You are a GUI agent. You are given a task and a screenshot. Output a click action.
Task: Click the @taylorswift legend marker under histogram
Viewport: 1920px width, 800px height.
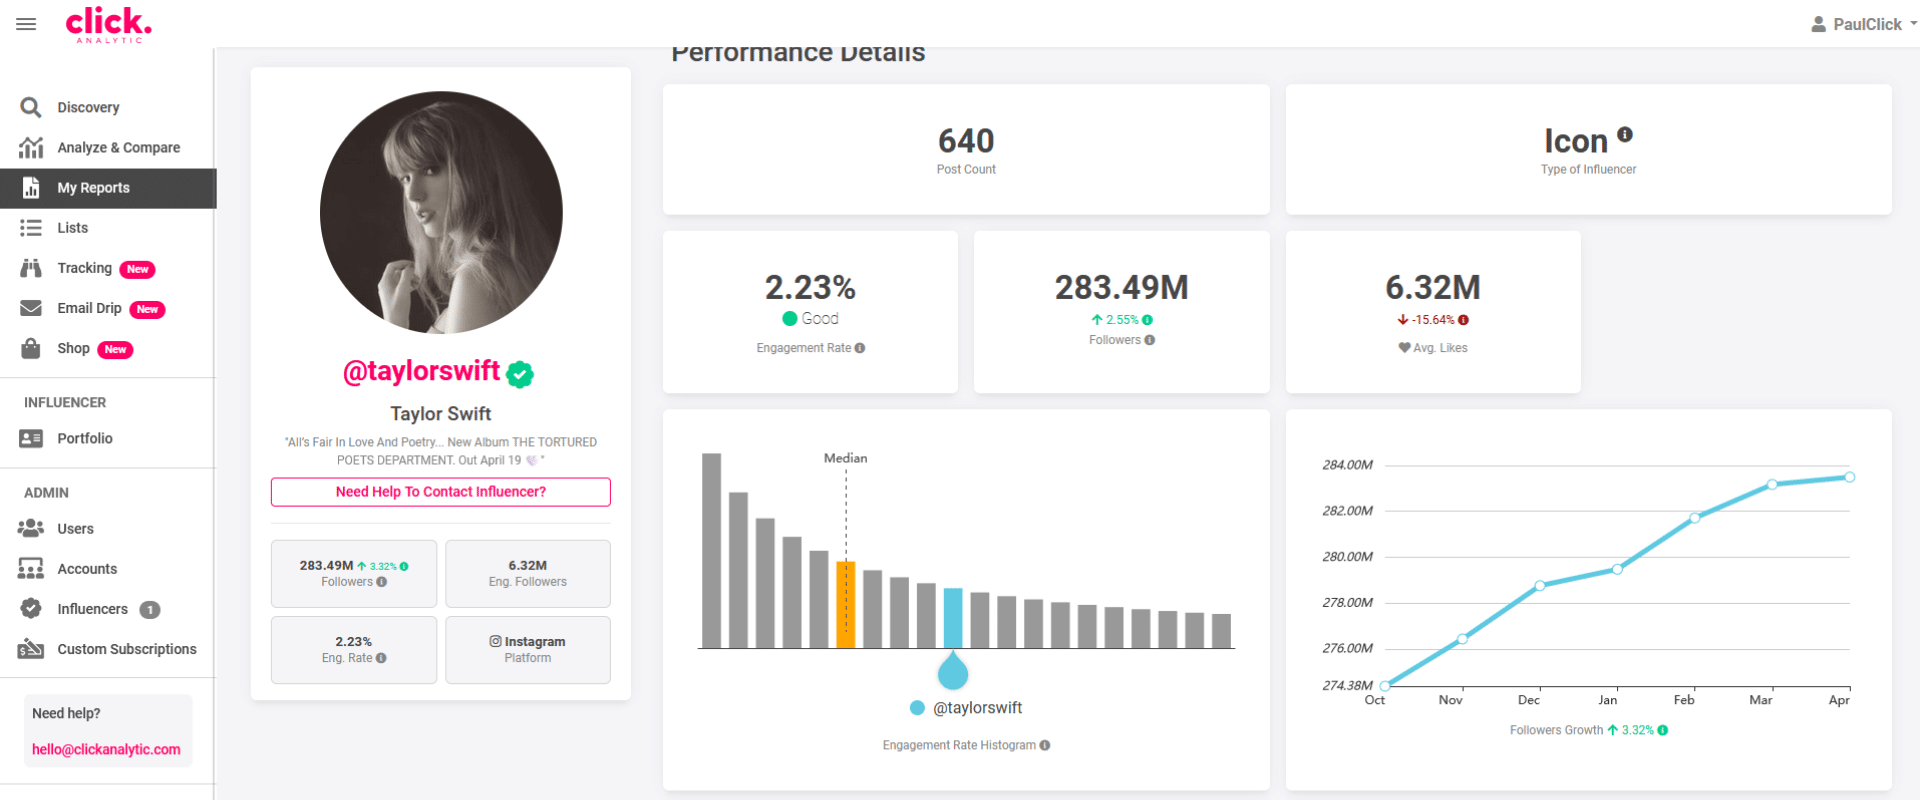[x=917, y=708]
